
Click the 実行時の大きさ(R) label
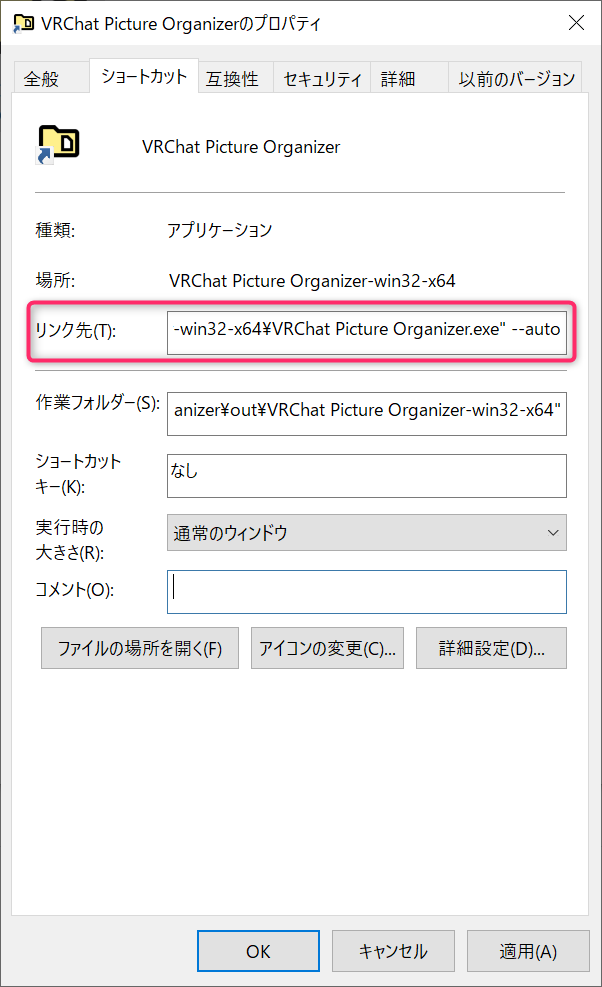click(x=70, y=539)
